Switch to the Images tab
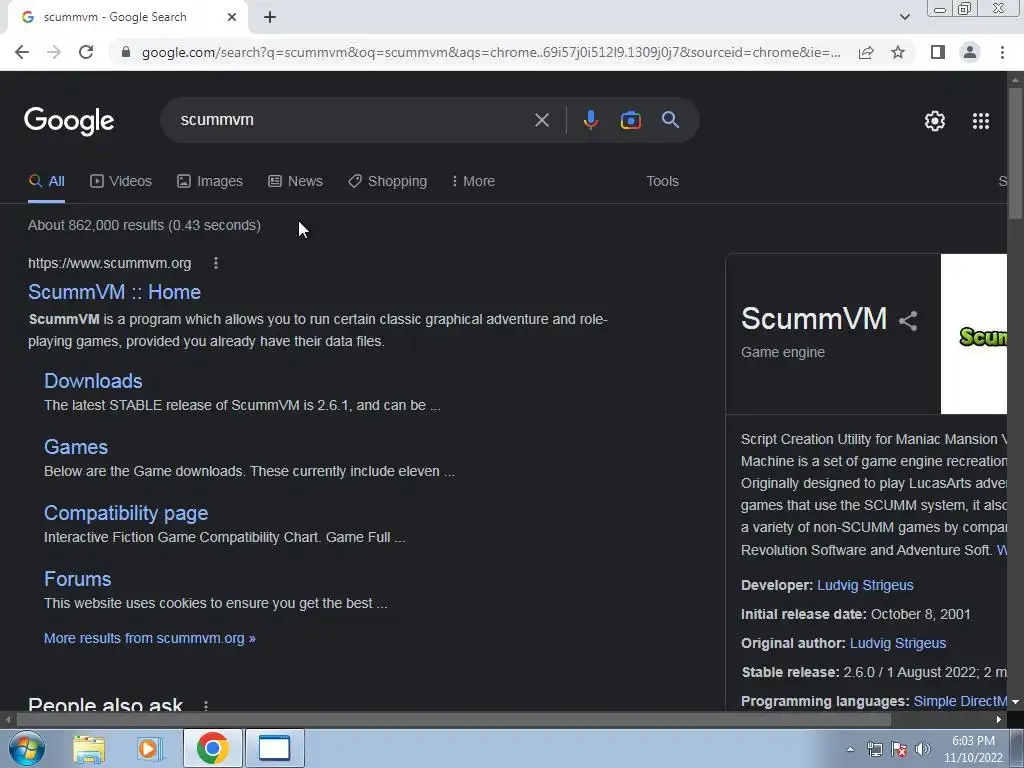The width and height of the screenshot is (1024, 768). pyautogui.click(x=210, y=181)
